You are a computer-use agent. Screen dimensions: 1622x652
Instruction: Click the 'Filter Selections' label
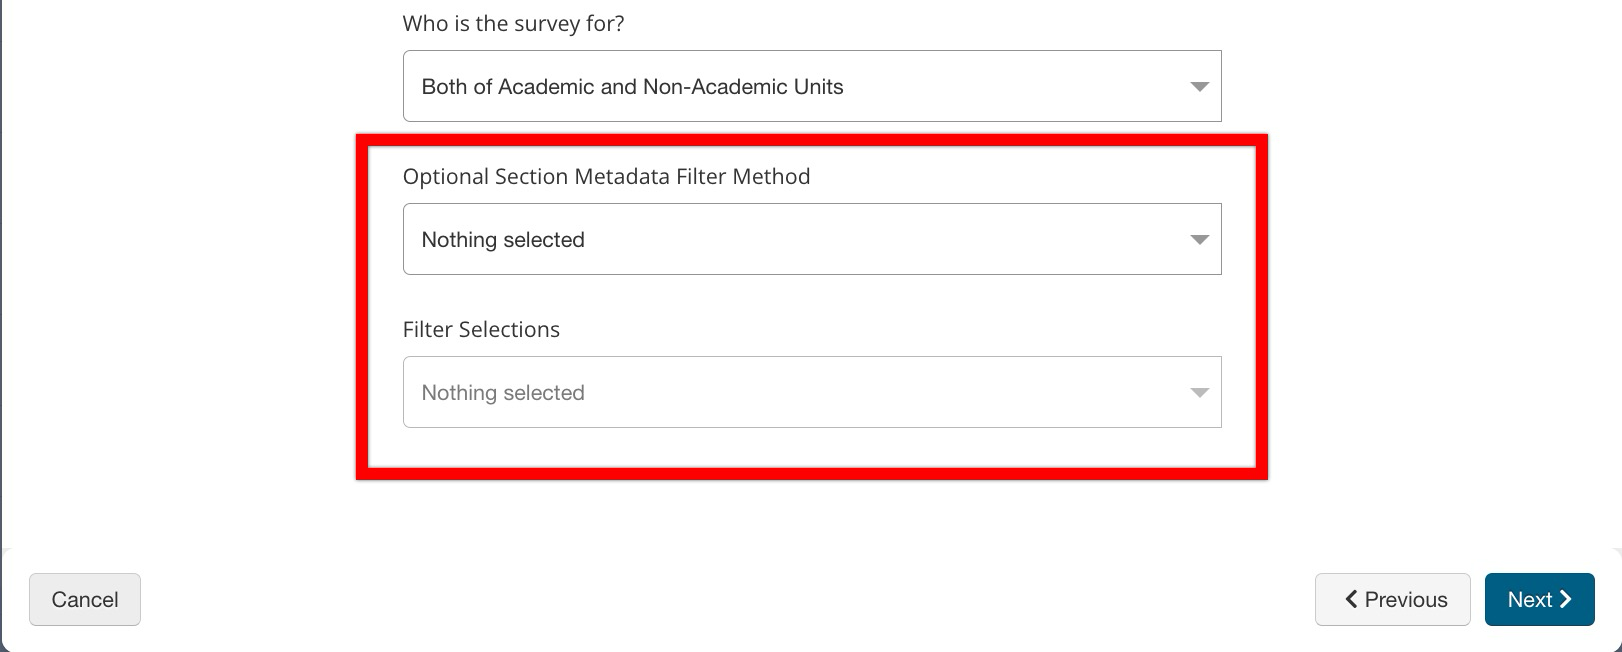pyautogui.click(x=481, y=330)
